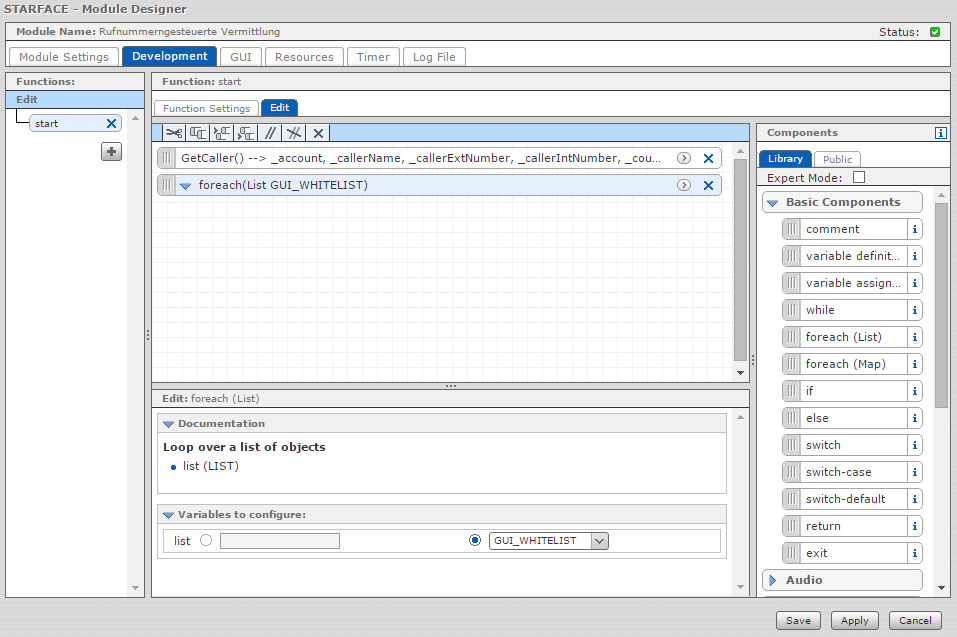Click the Components panel scrollbar thumb
This screenshot has height=637, width=957.
(x=941, y=305)
